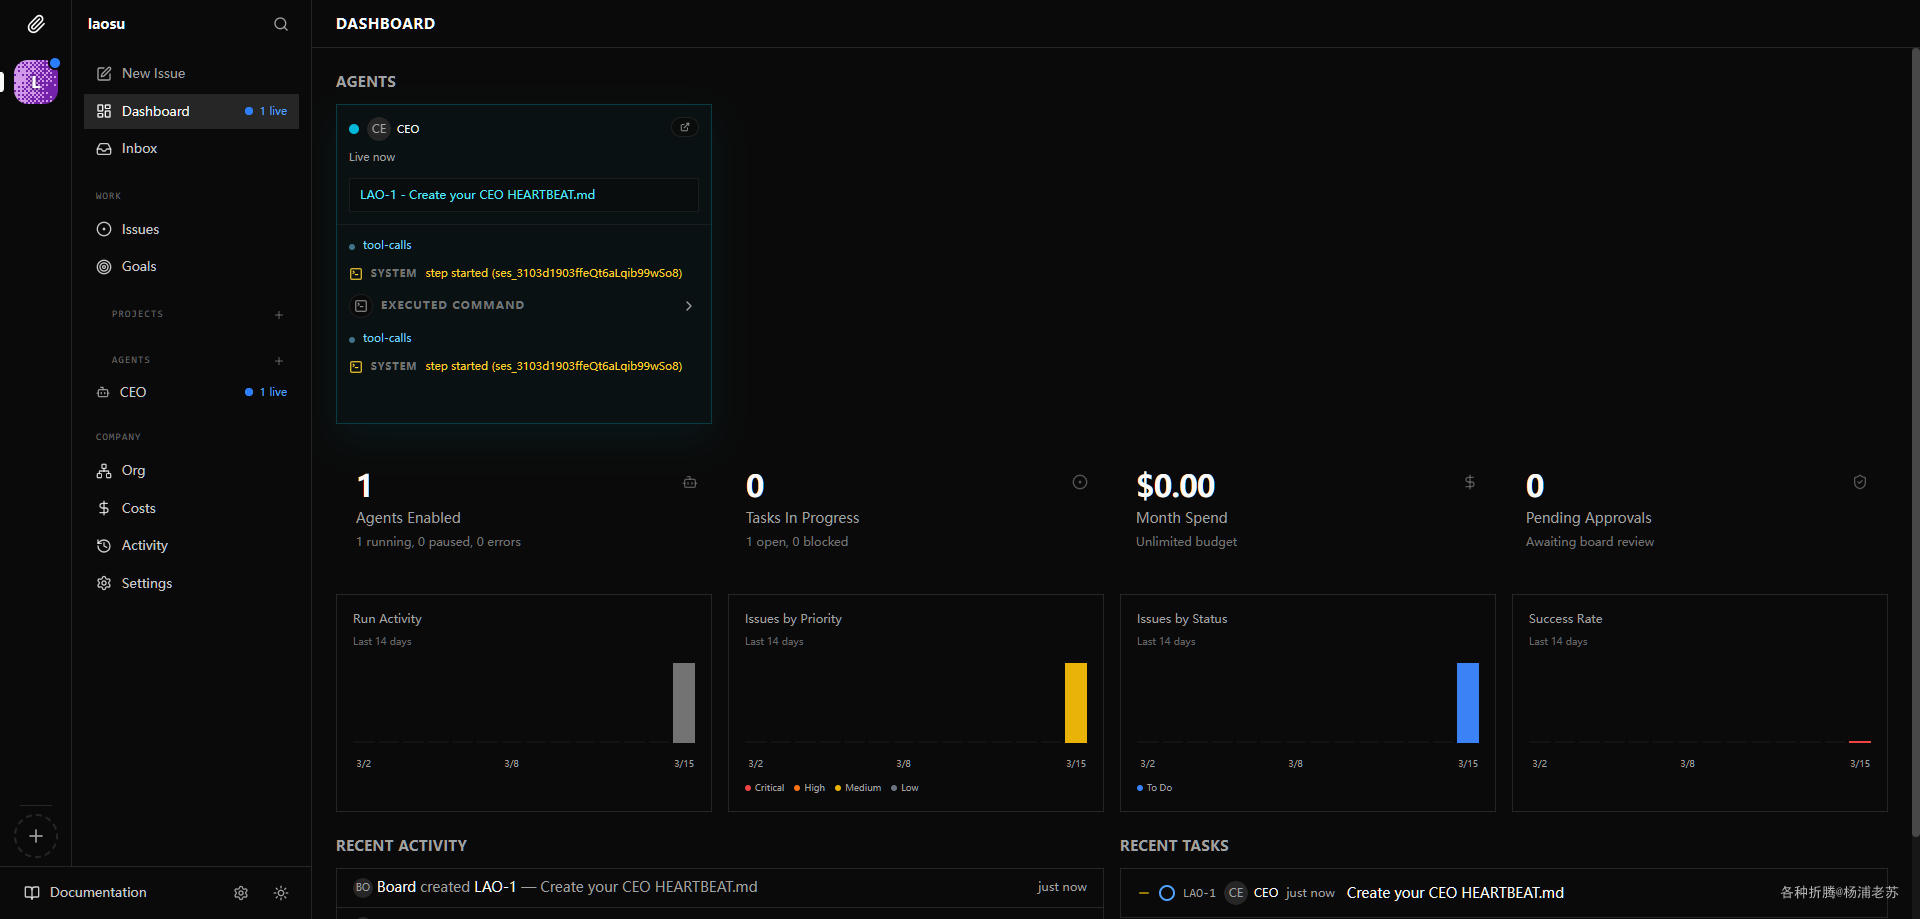Go to Settings page
The width and height of the screenshot is (1920, 919).
point(192,583)
